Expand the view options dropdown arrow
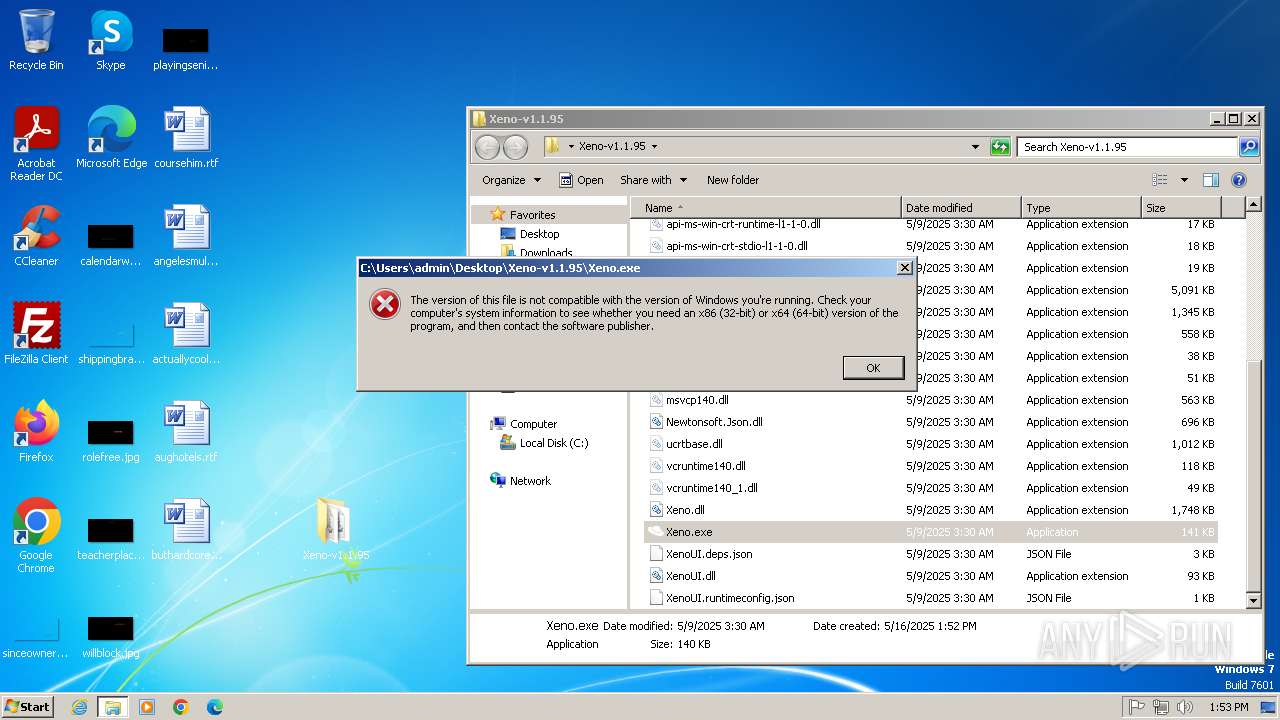The image size is (1280, 720). coord(1184,180)
